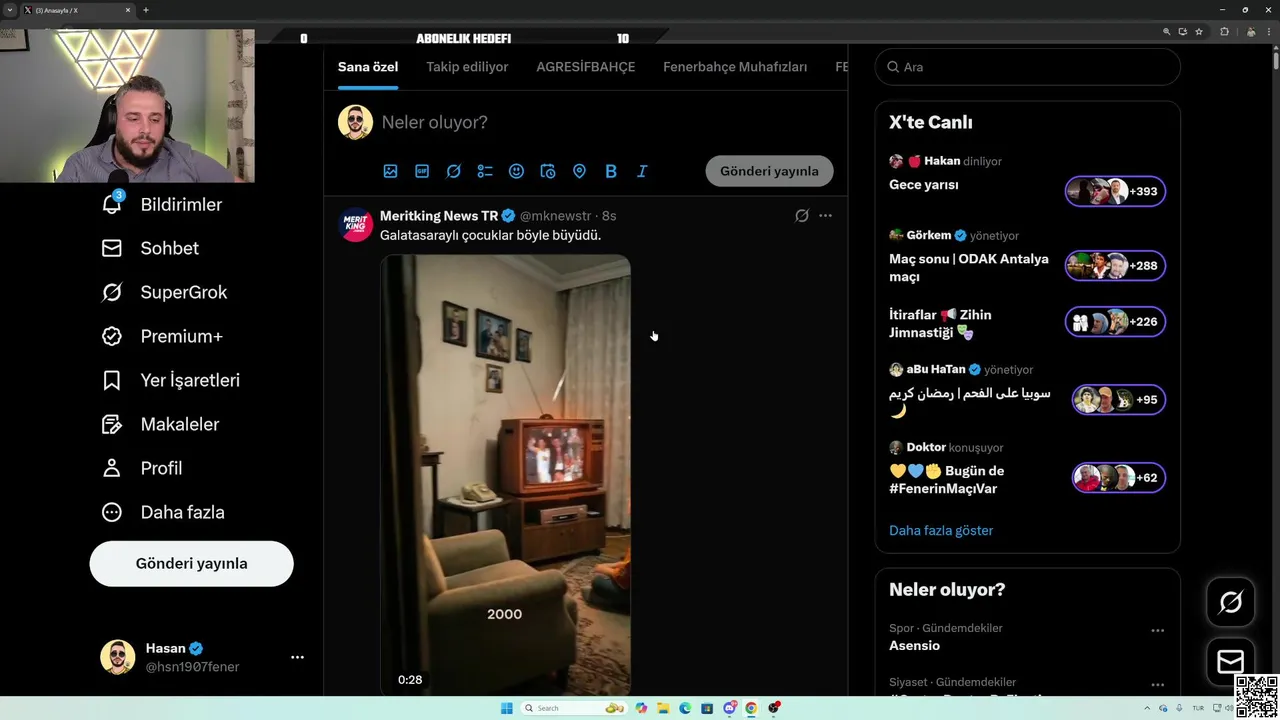Expand the system tray hidden icons
Image resolution: width=1280 pixels, height=720 pixels.
coord(1148,708)
